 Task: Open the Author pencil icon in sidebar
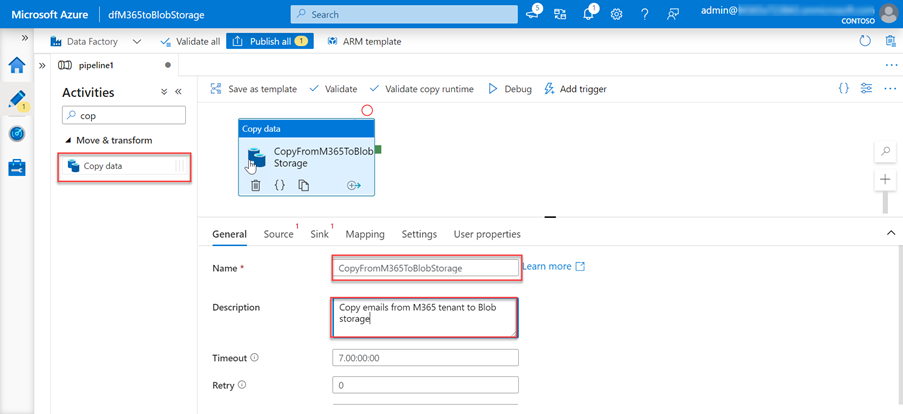click(17, 100)
